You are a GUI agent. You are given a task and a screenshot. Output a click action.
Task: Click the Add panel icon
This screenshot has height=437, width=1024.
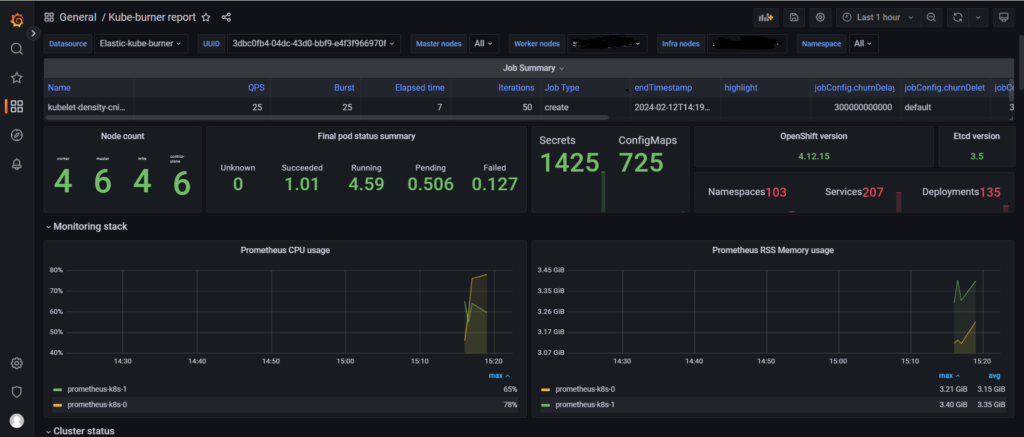click(x=765, y=18)
